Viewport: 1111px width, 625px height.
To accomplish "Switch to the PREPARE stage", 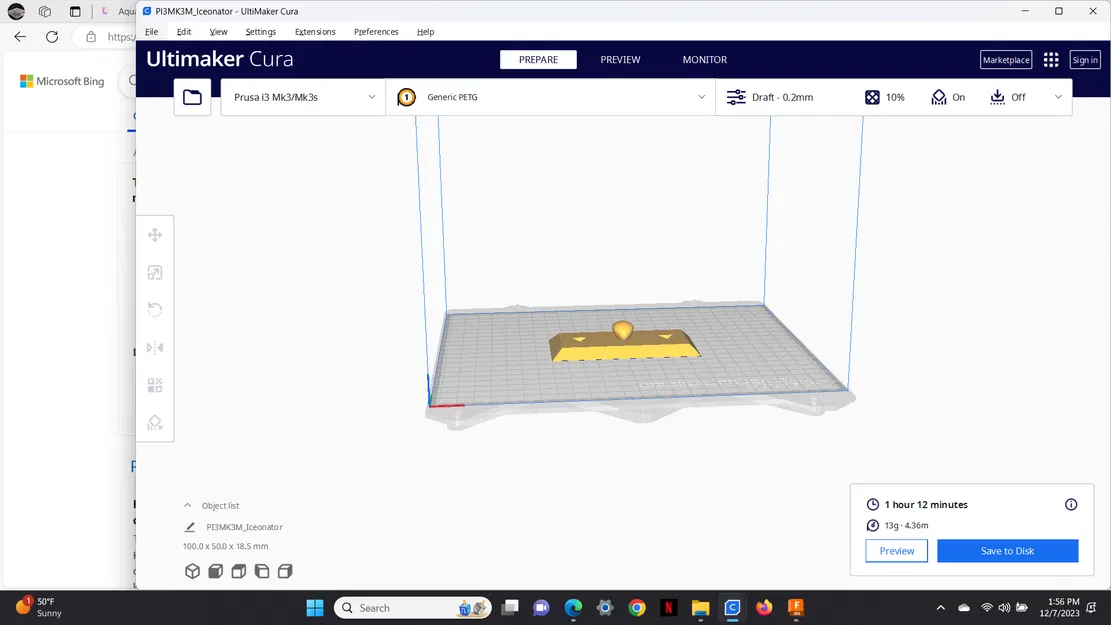I will (538, 60).
